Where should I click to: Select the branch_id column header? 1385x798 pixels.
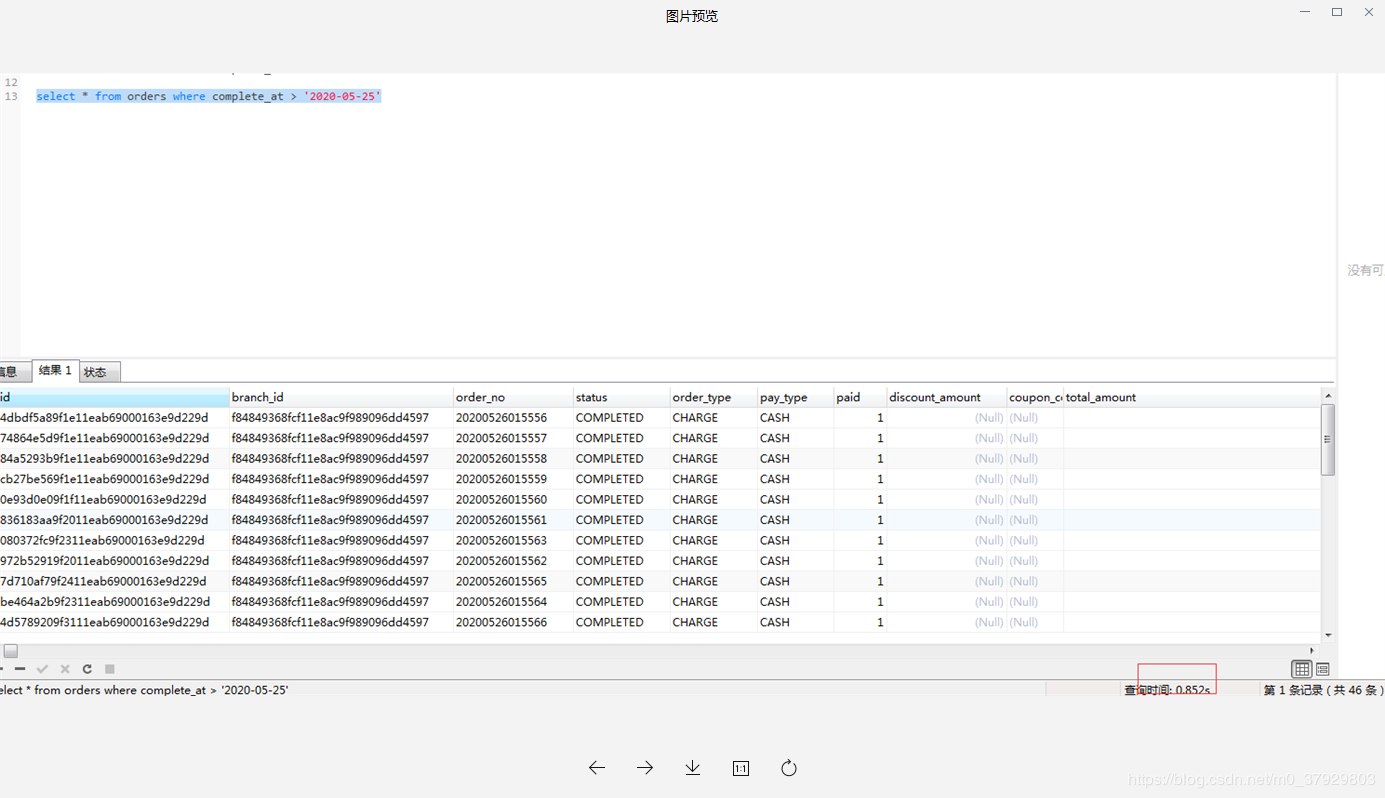[x=341, y=397]
